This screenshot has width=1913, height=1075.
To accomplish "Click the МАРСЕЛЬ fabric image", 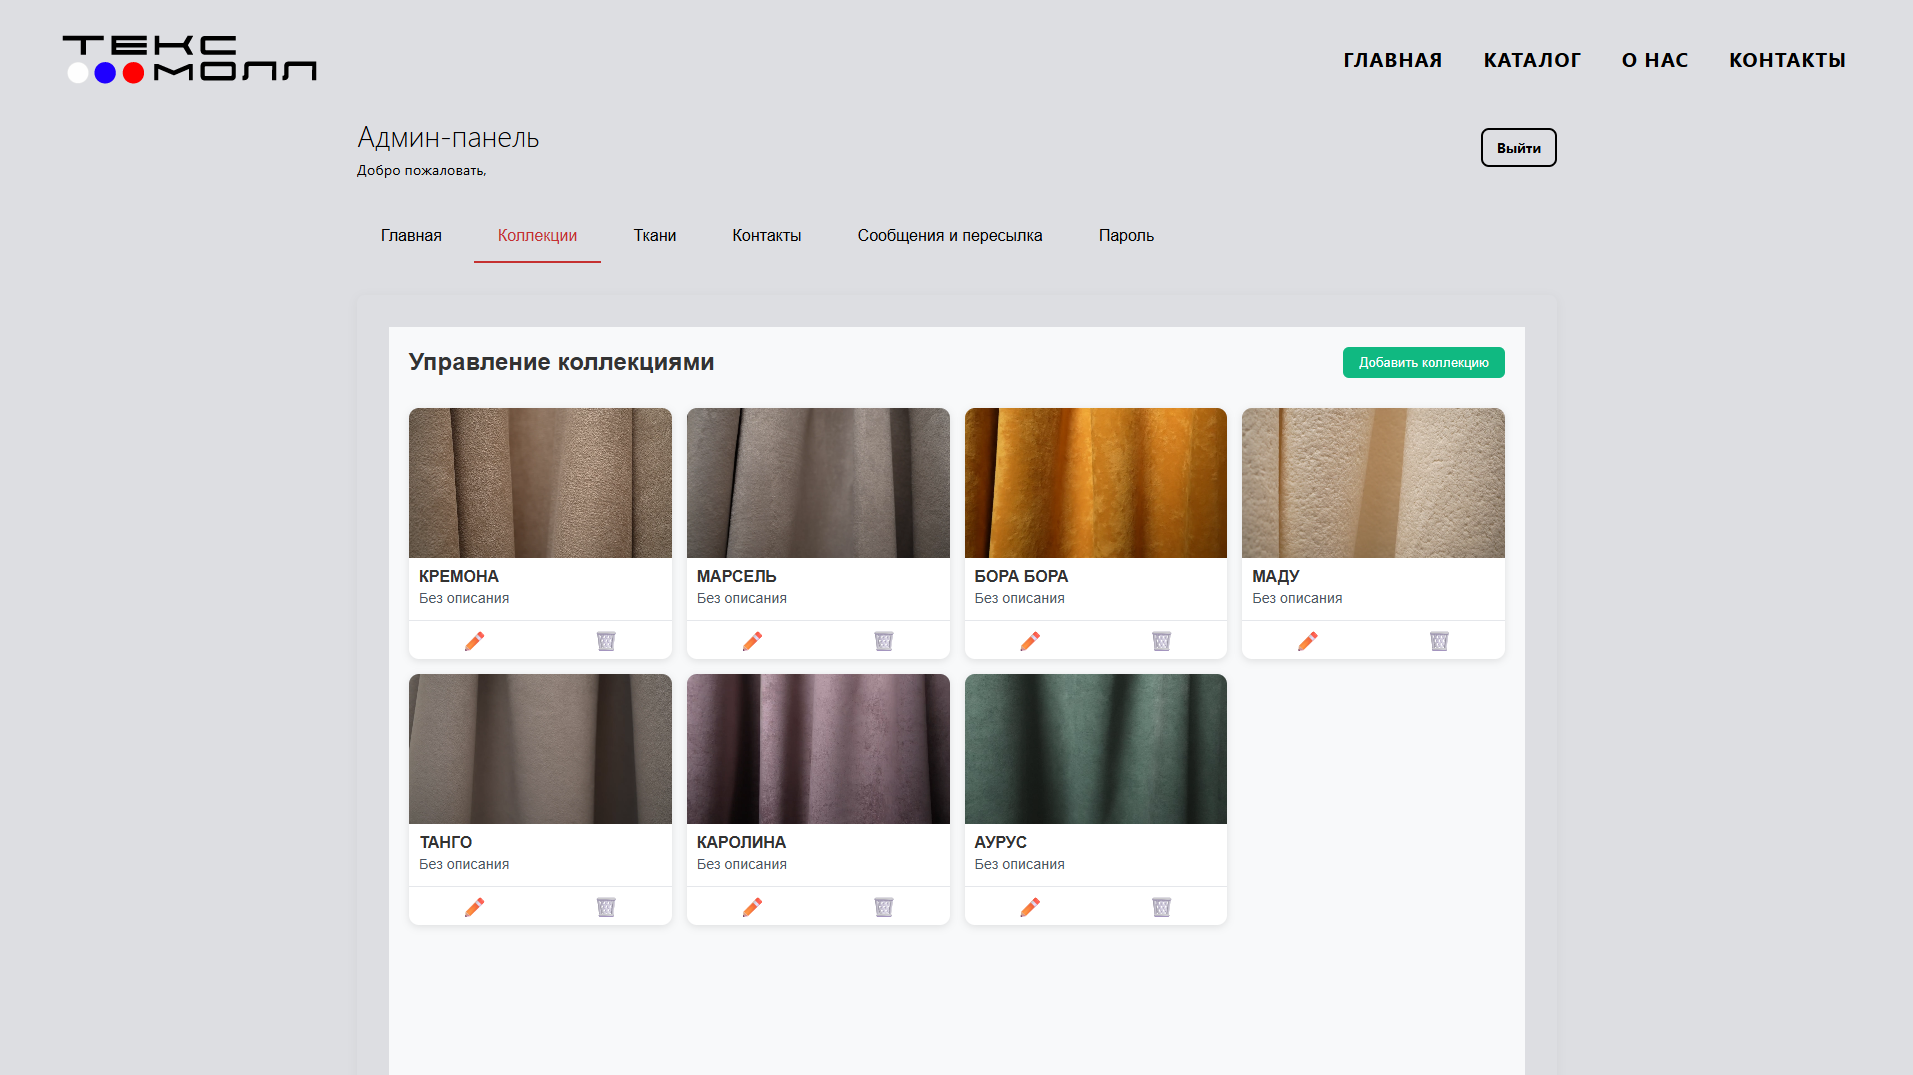I will [818, 483].
